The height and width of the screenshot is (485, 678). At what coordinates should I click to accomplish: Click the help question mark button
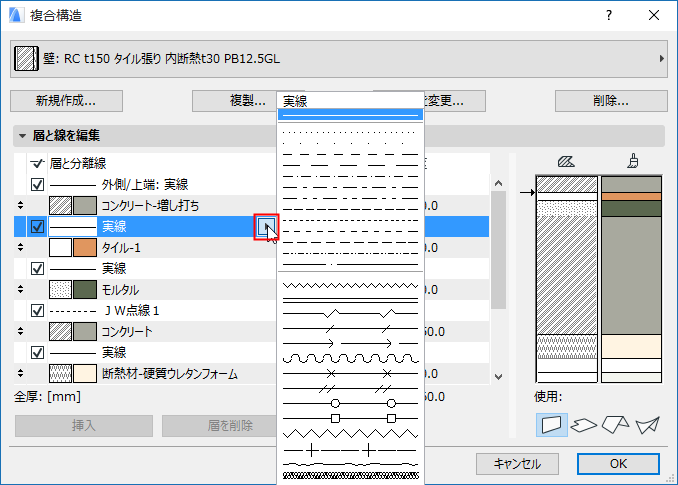609,16
